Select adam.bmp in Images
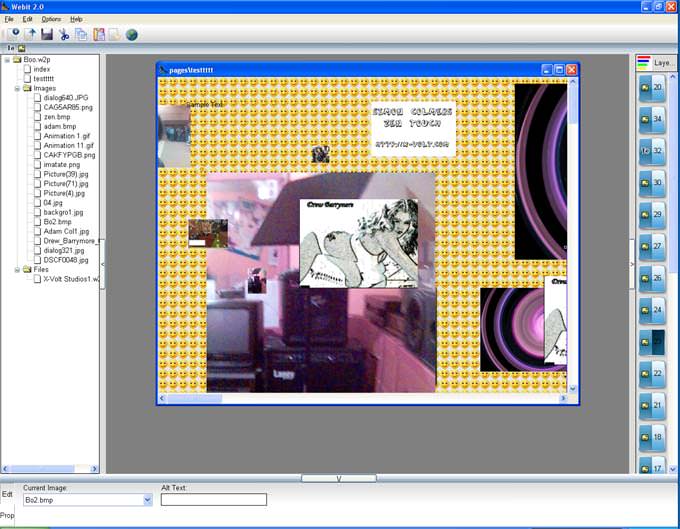This screenshot has height=529, width=680. 60,127
